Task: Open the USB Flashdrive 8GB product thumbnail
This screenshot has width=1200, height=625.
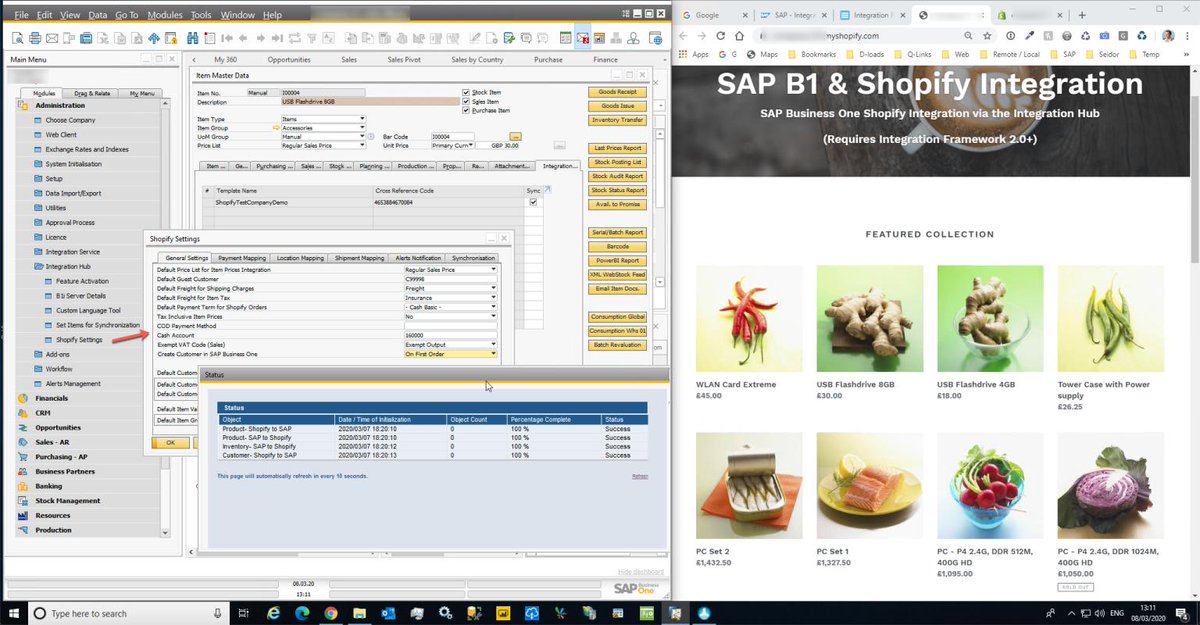Action: [x=869, y=319]
